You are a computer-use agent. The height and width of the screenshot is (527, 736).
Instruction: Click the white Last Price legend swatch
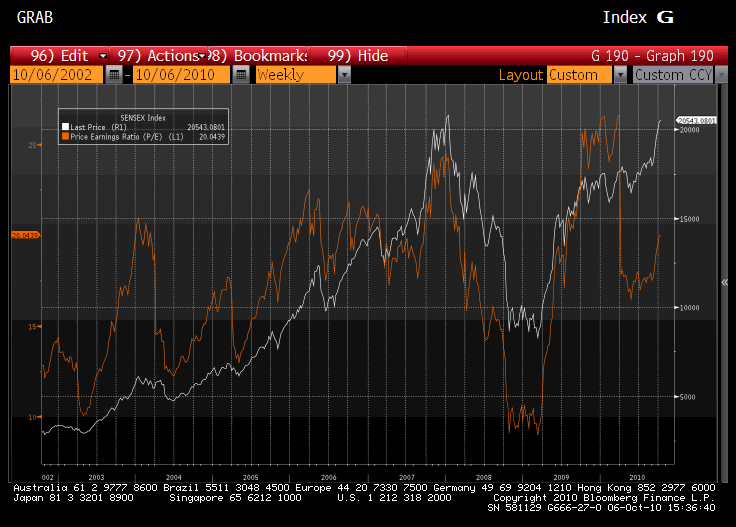point(66,127)
